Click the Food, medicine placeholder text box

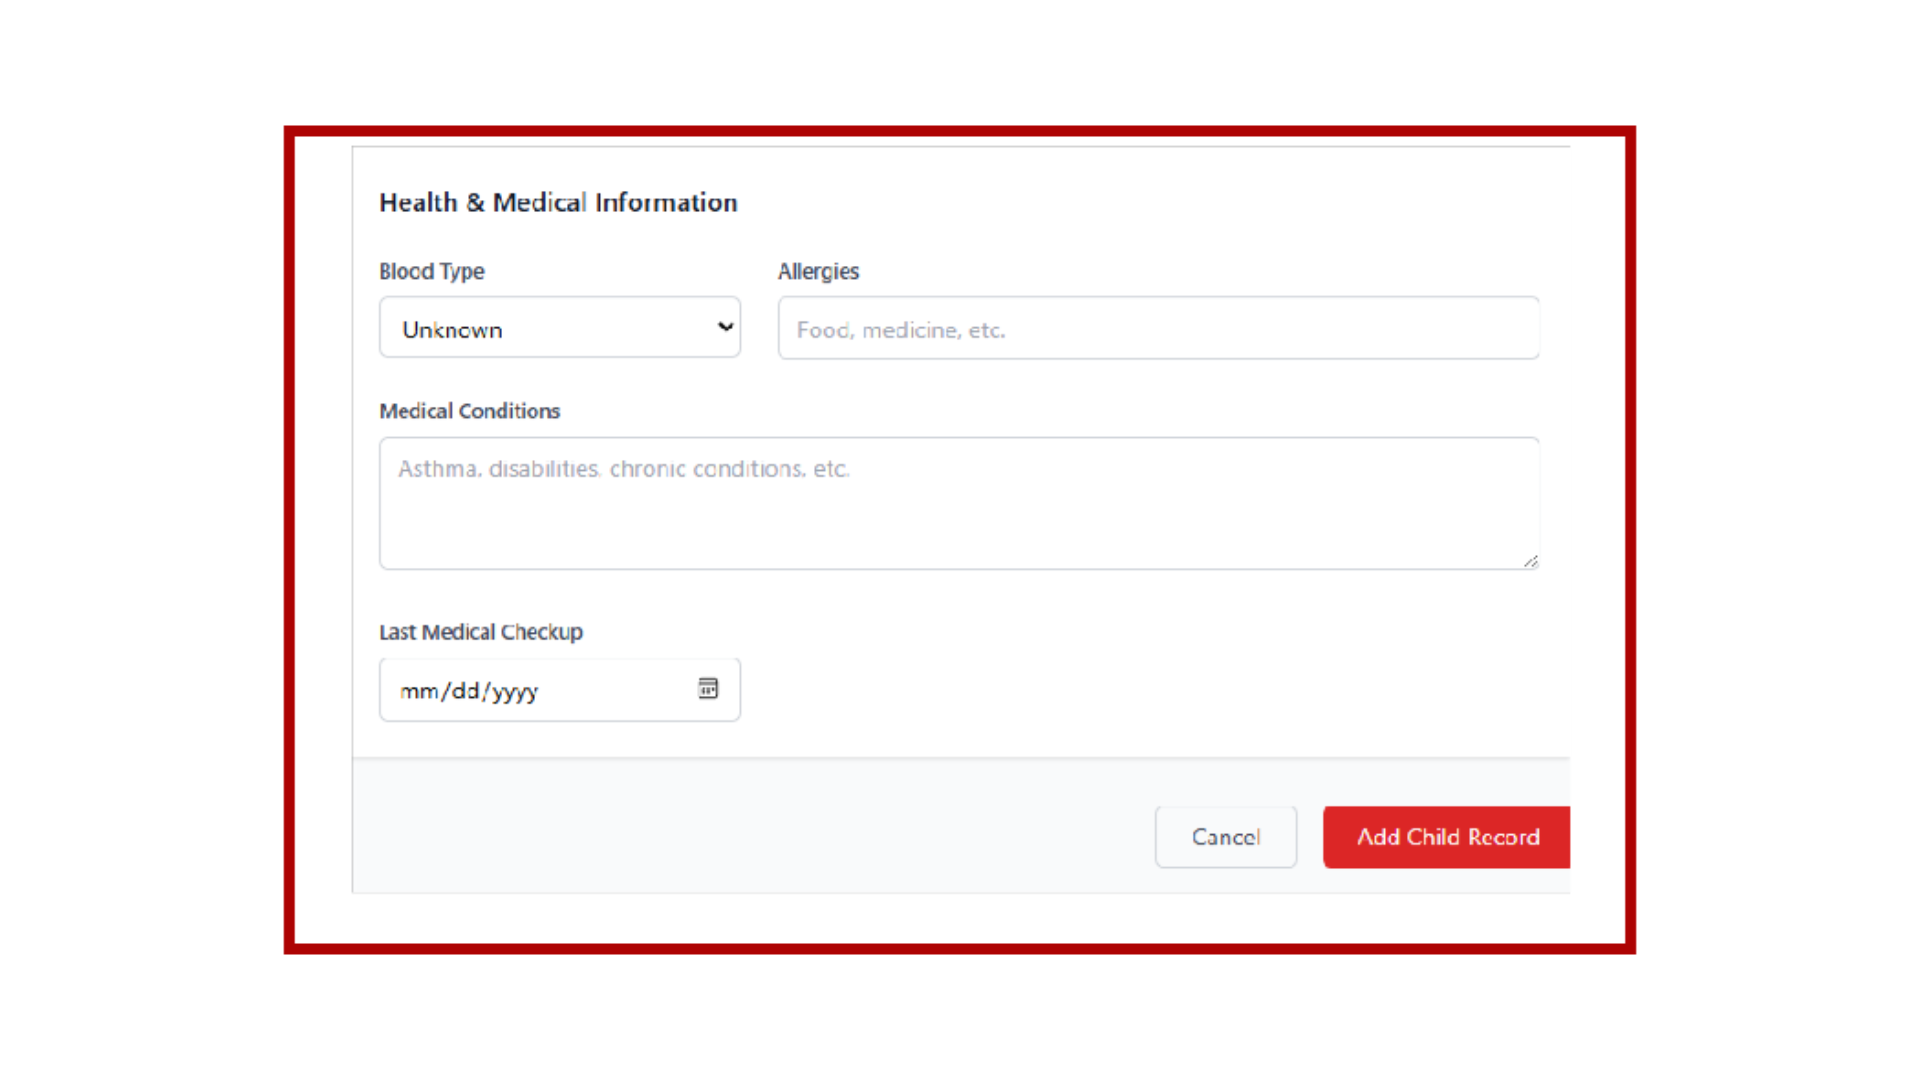[1157, 328]
